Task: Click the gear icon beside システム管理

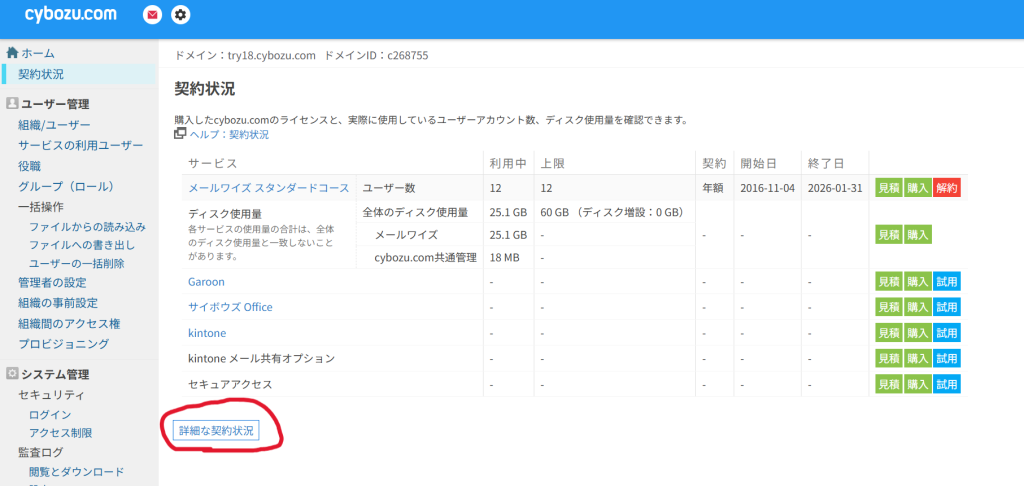Action: 11,375
